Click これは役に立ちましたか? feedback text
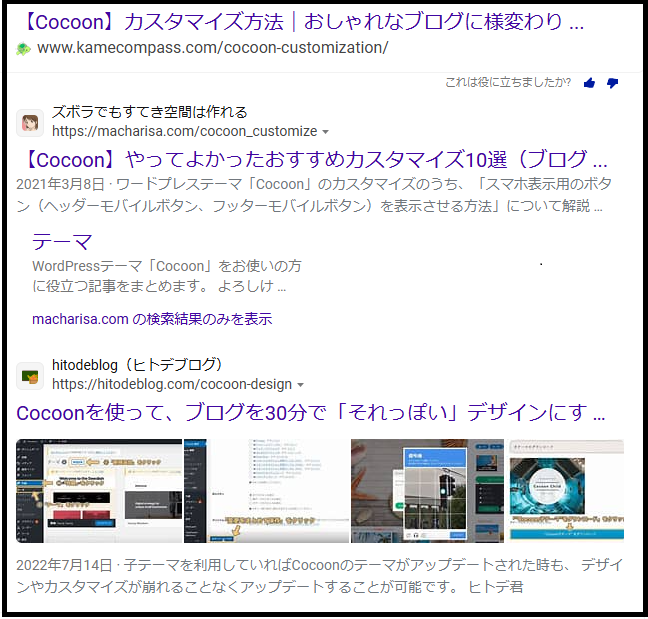The image size is (648, 619). [x=508, y=83]
